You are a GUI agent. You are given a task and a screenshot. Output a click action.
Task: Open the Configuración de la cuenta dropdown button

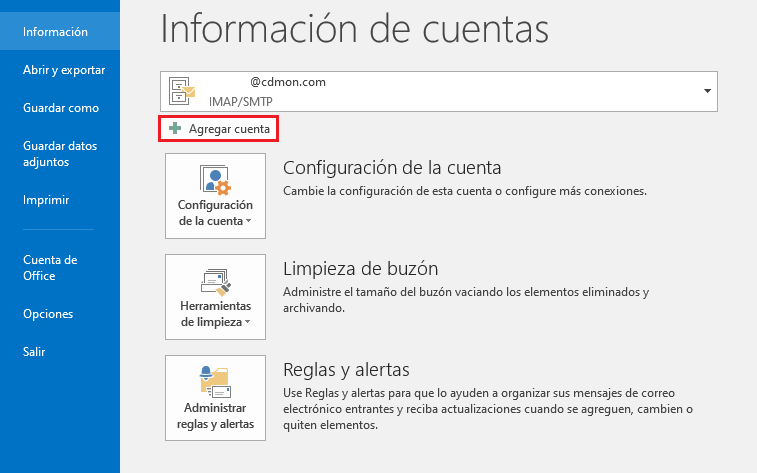pos(215,213)
